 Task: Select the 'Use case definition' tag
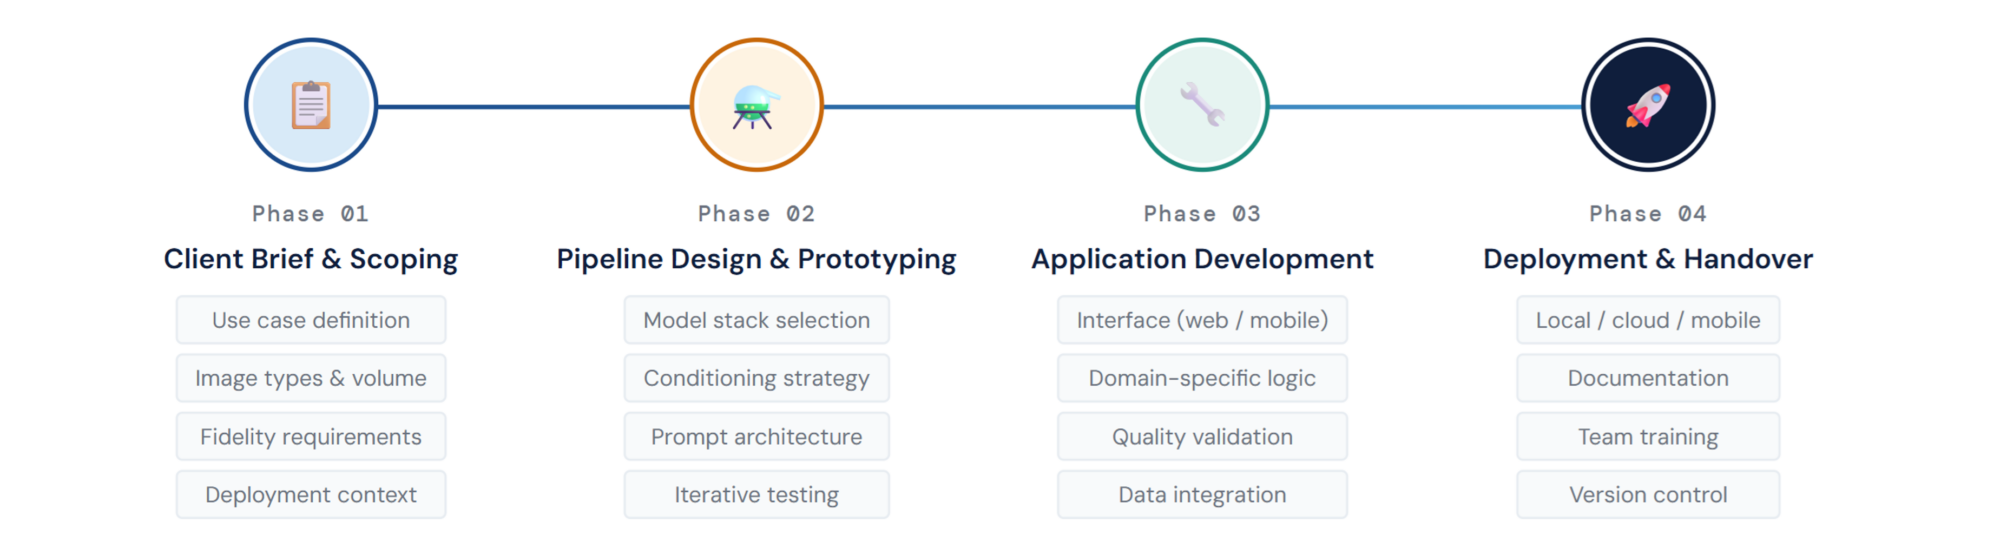tap(311, 320)
